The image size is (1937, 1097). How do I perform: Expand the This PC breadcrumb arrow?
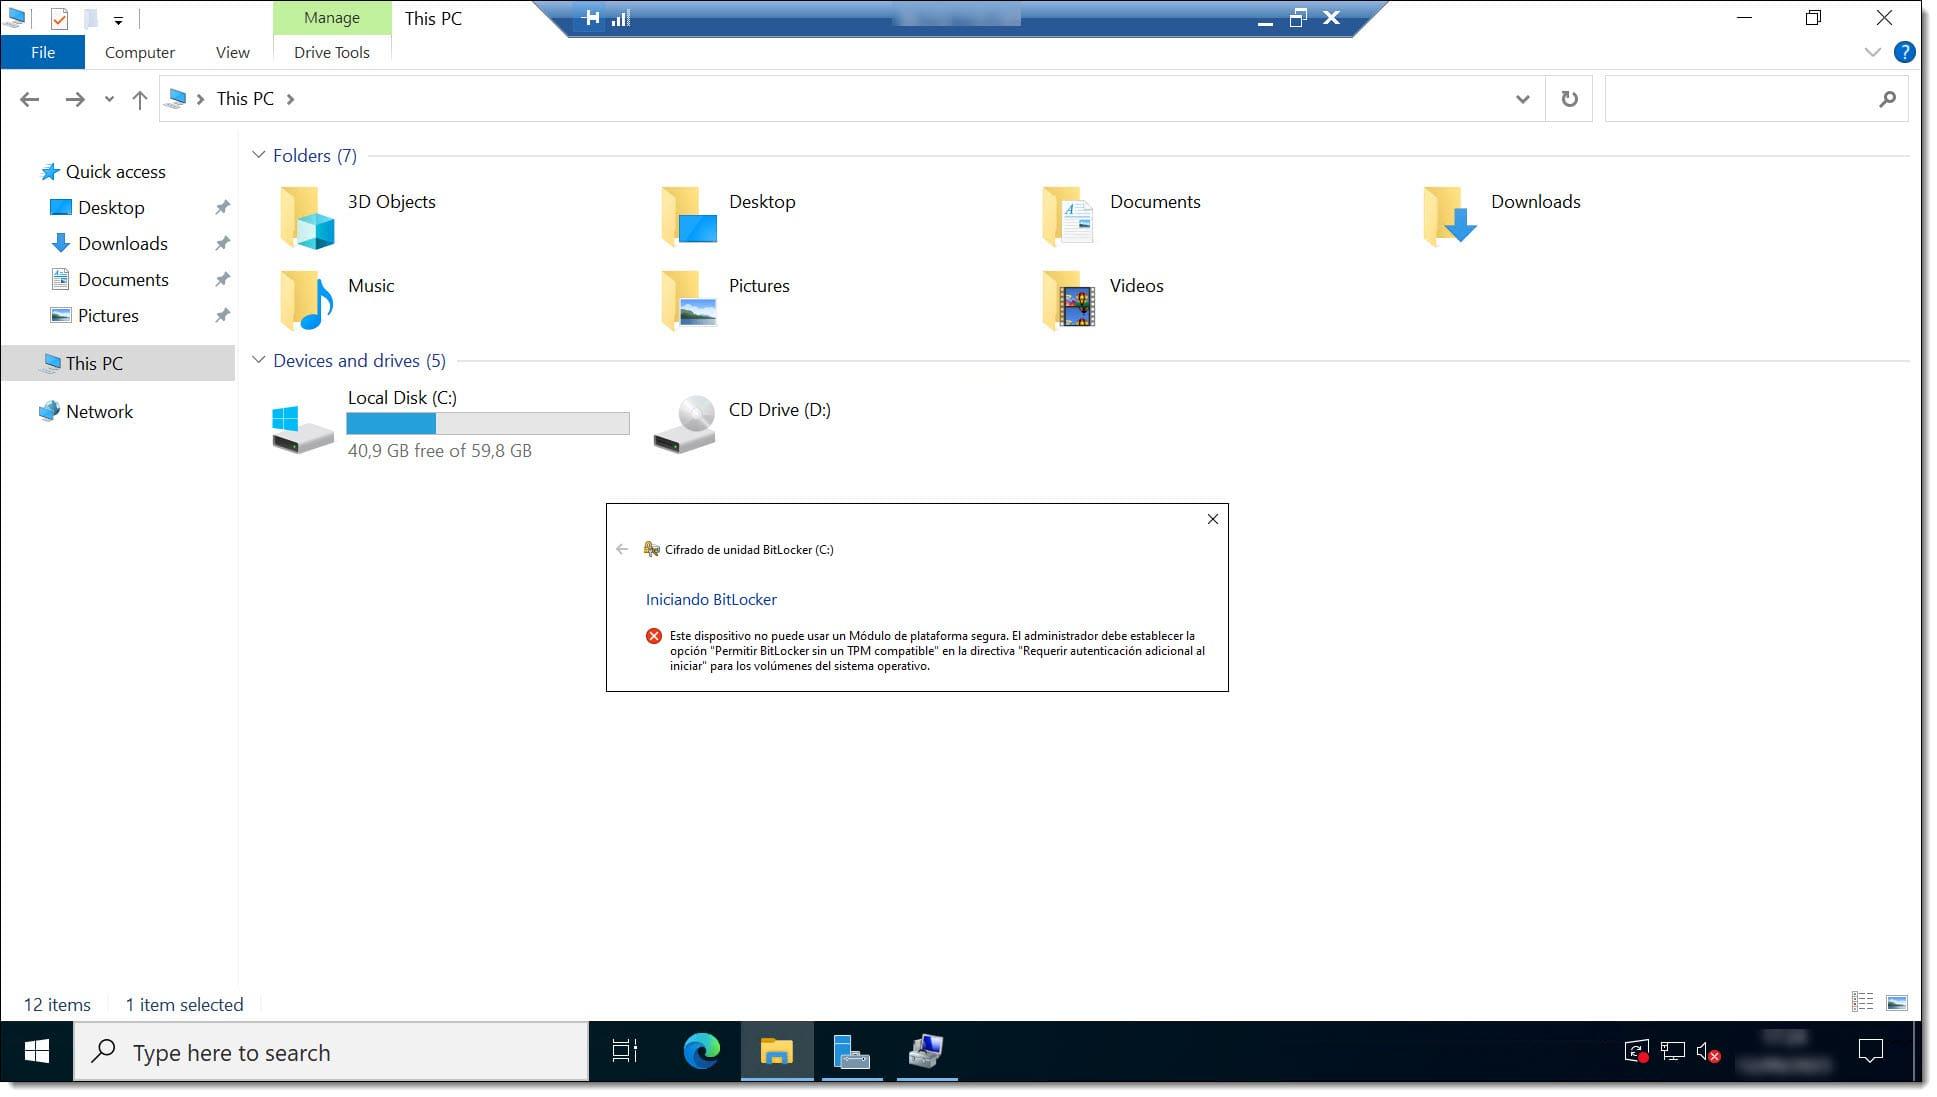point(290,99)
